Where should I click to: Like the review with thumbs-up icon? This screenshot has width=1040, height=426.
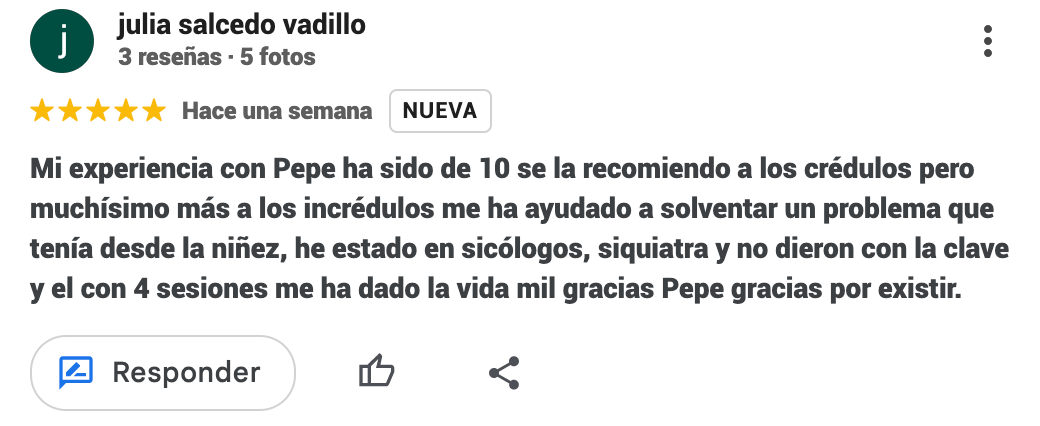pos(376,373)
